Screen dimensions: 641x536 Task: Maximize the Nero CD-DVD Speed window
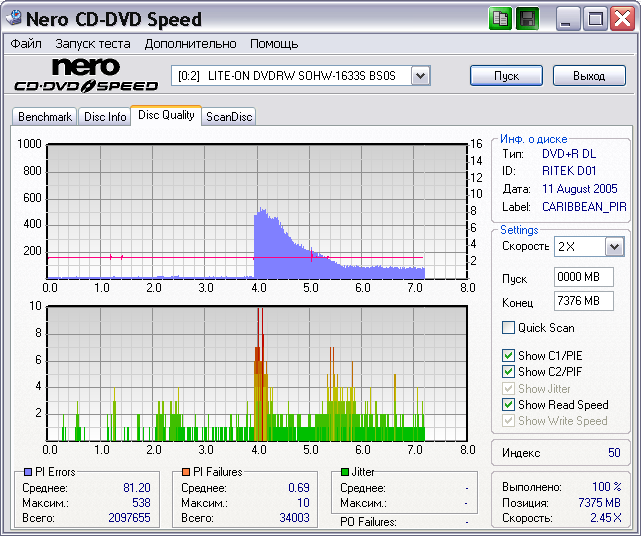click(595, 19)
